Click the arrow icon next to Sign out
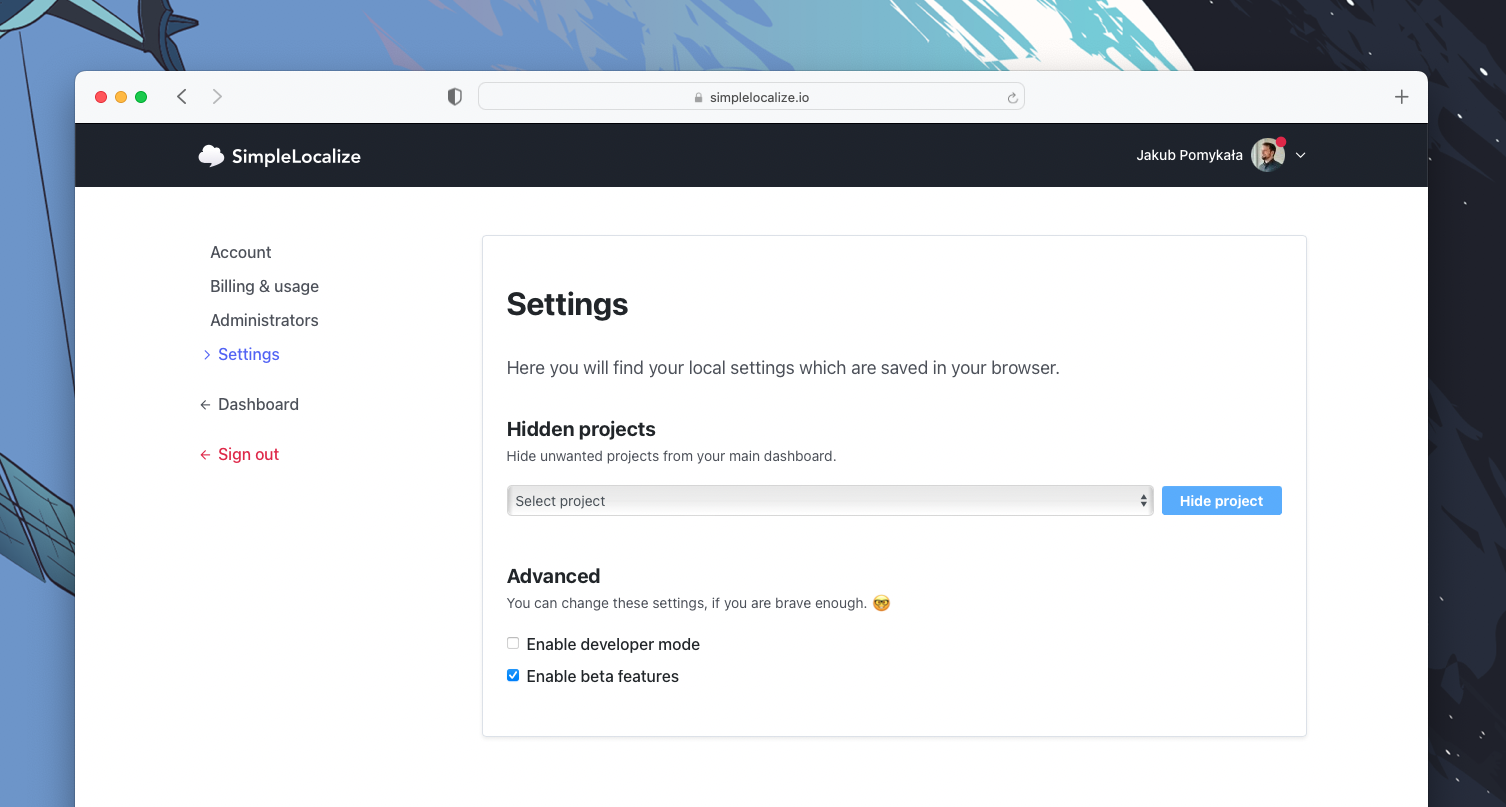Viewport: 1506px width, 807px height. pyautogui.click(x=205, y=454)
